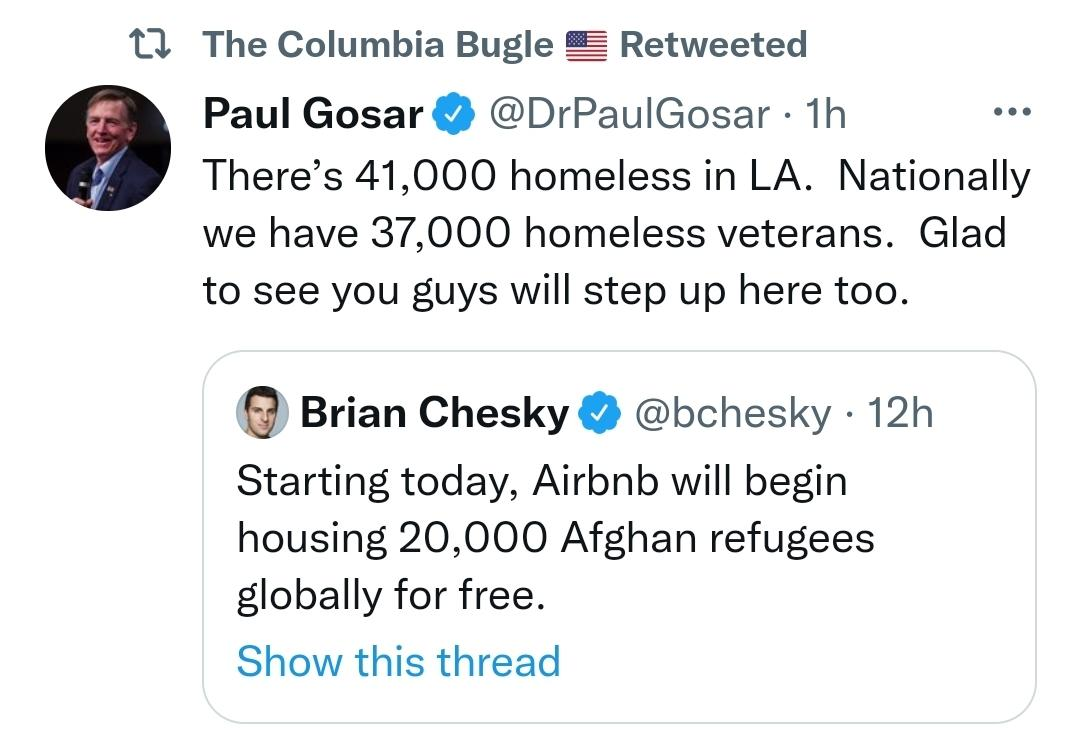Click the Brian Chesky display name
The image size is (1079, 748).
coord(434,413)
